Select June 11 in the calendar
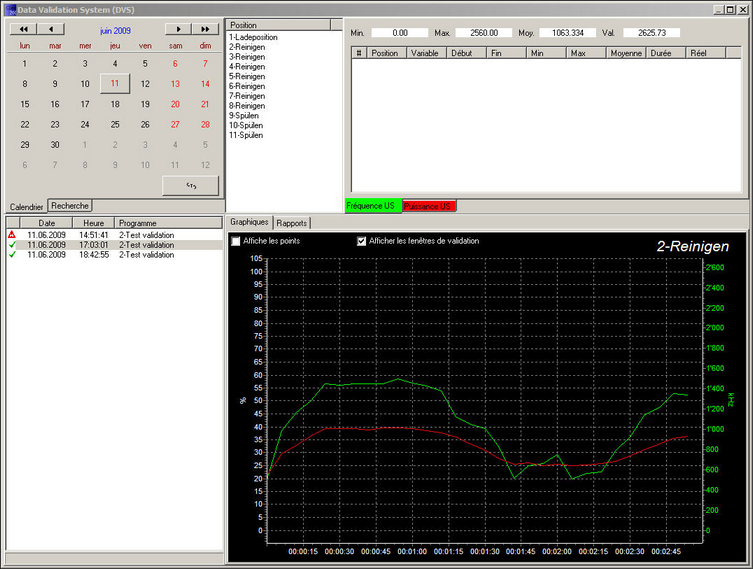Image resolution: width=753 pixels, height=569 pixels. pyautogui.click(x=115, y=84)
